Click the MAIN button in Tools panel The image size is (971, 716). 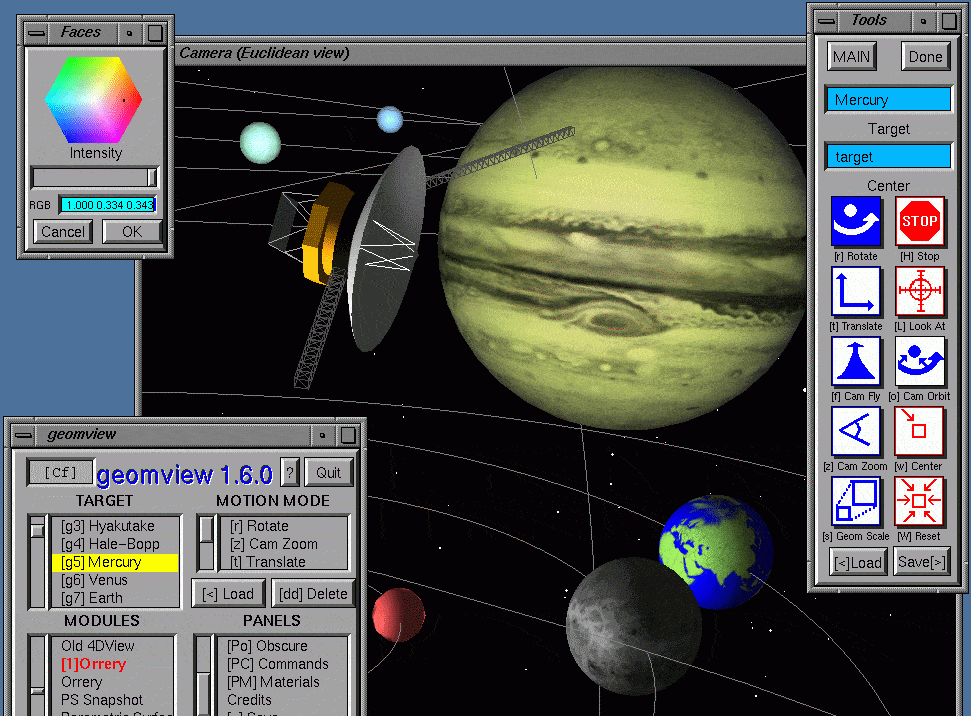point(851,57)
